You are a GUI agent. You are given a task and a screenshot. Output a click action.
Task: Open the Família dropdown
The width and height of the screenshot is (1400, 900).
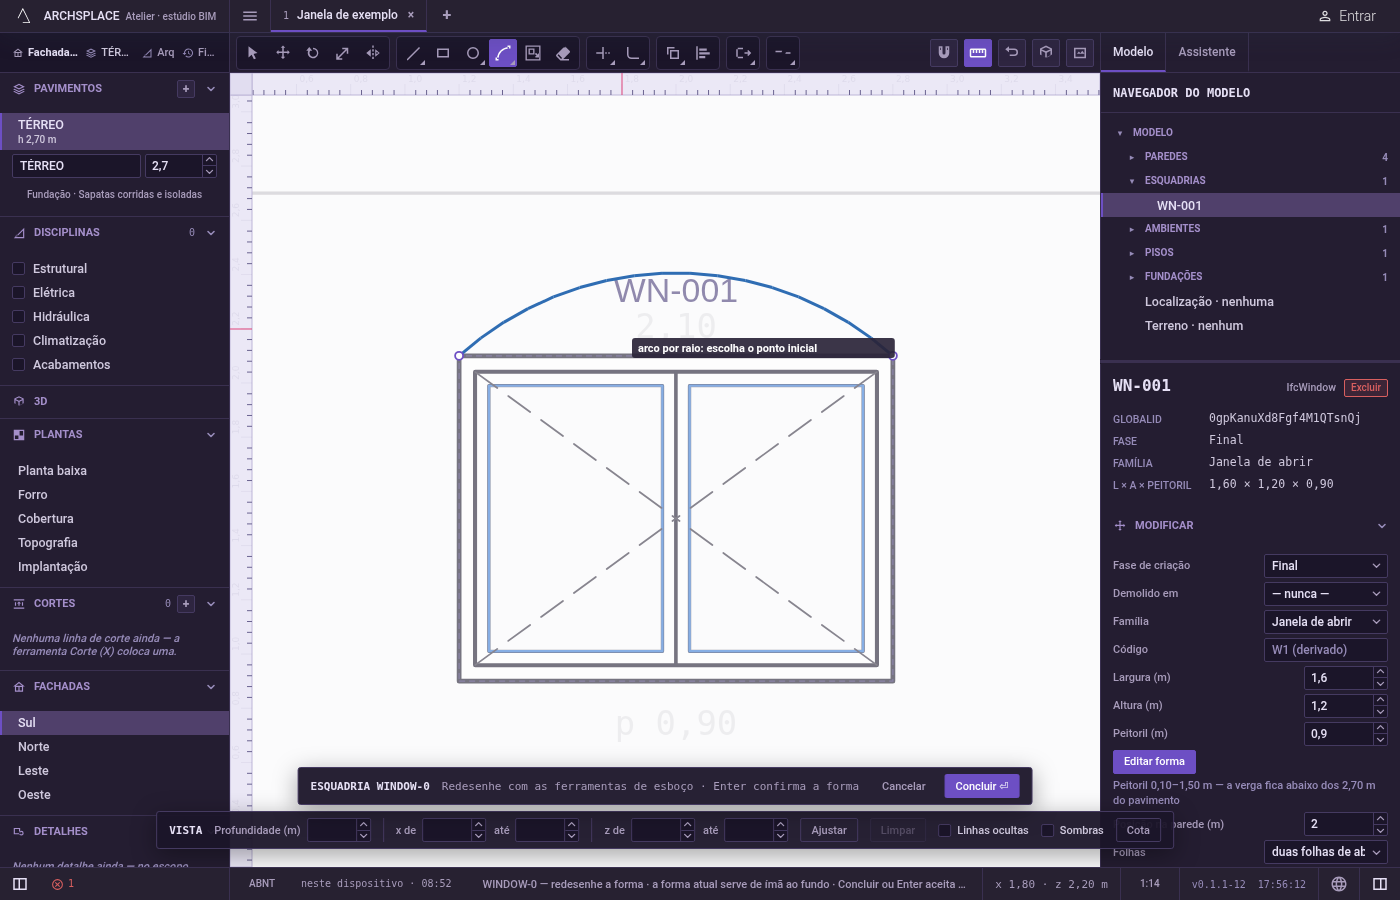click(1325, 622)
